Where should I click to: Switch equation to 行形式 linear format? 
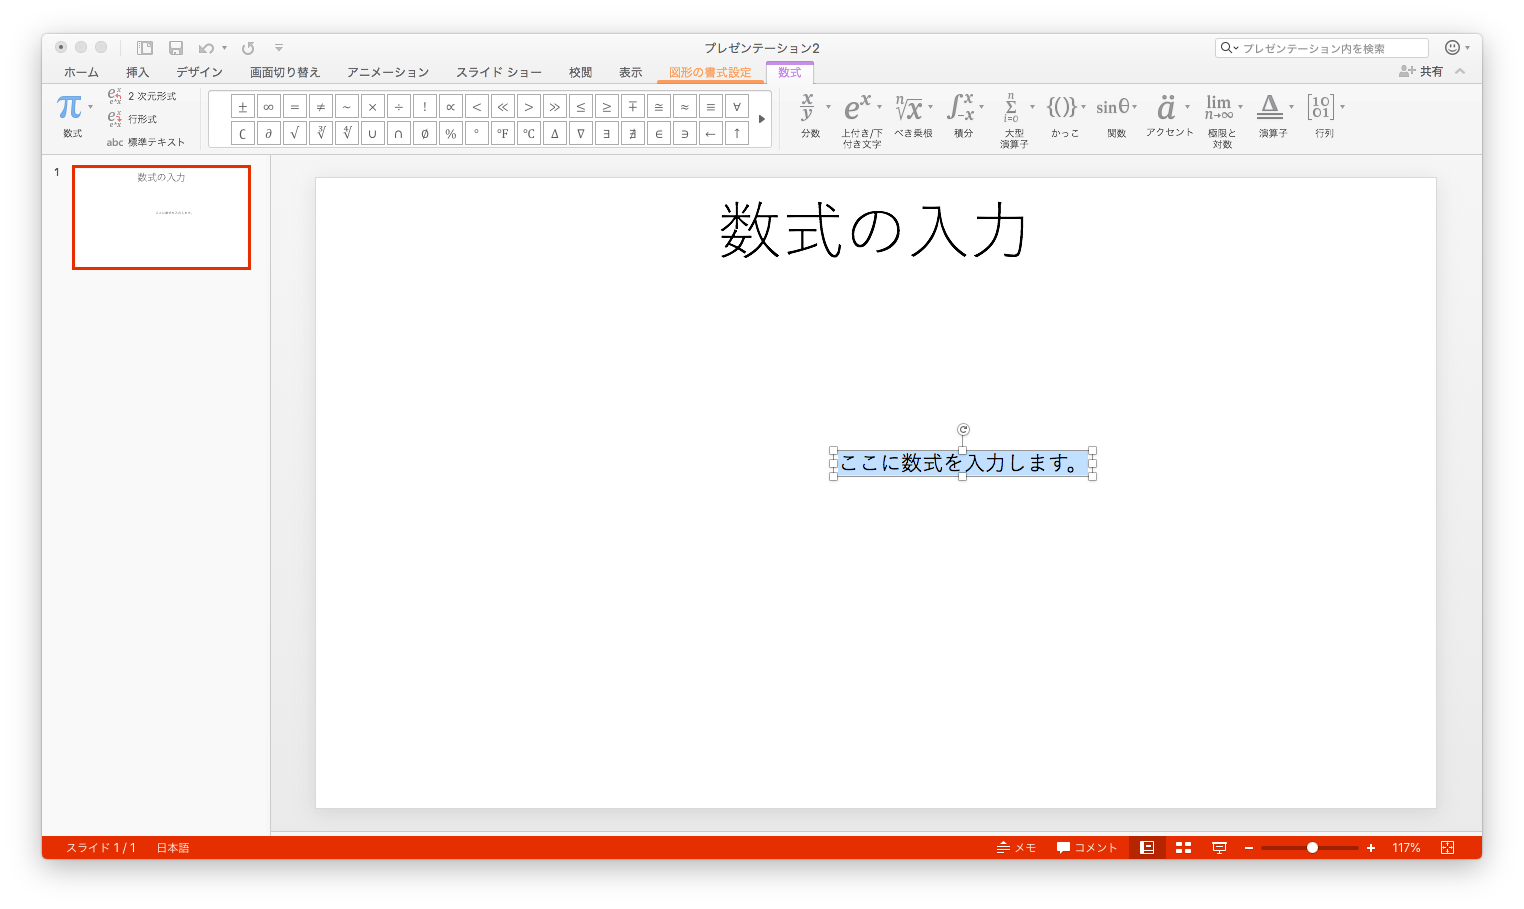tap(132, 119)
